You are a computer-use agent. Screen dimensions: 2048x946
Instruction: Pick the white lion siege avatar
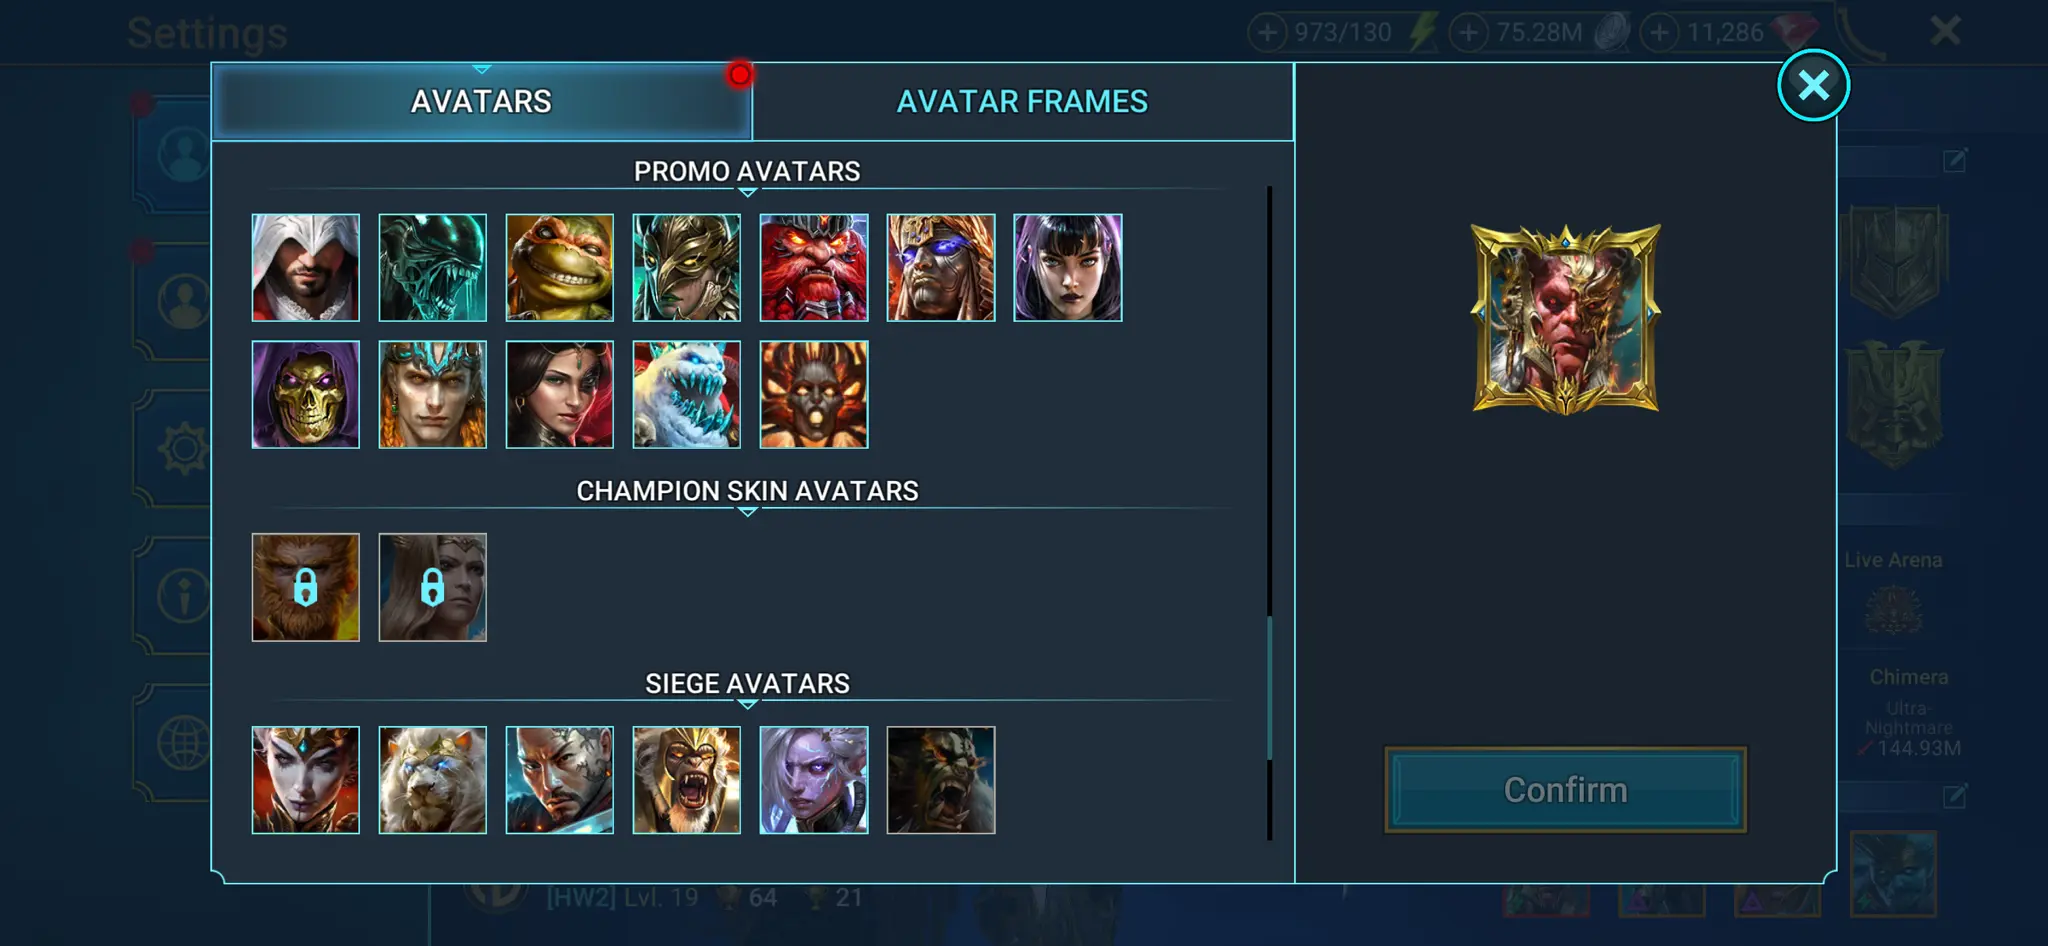(x=432, y=780)
